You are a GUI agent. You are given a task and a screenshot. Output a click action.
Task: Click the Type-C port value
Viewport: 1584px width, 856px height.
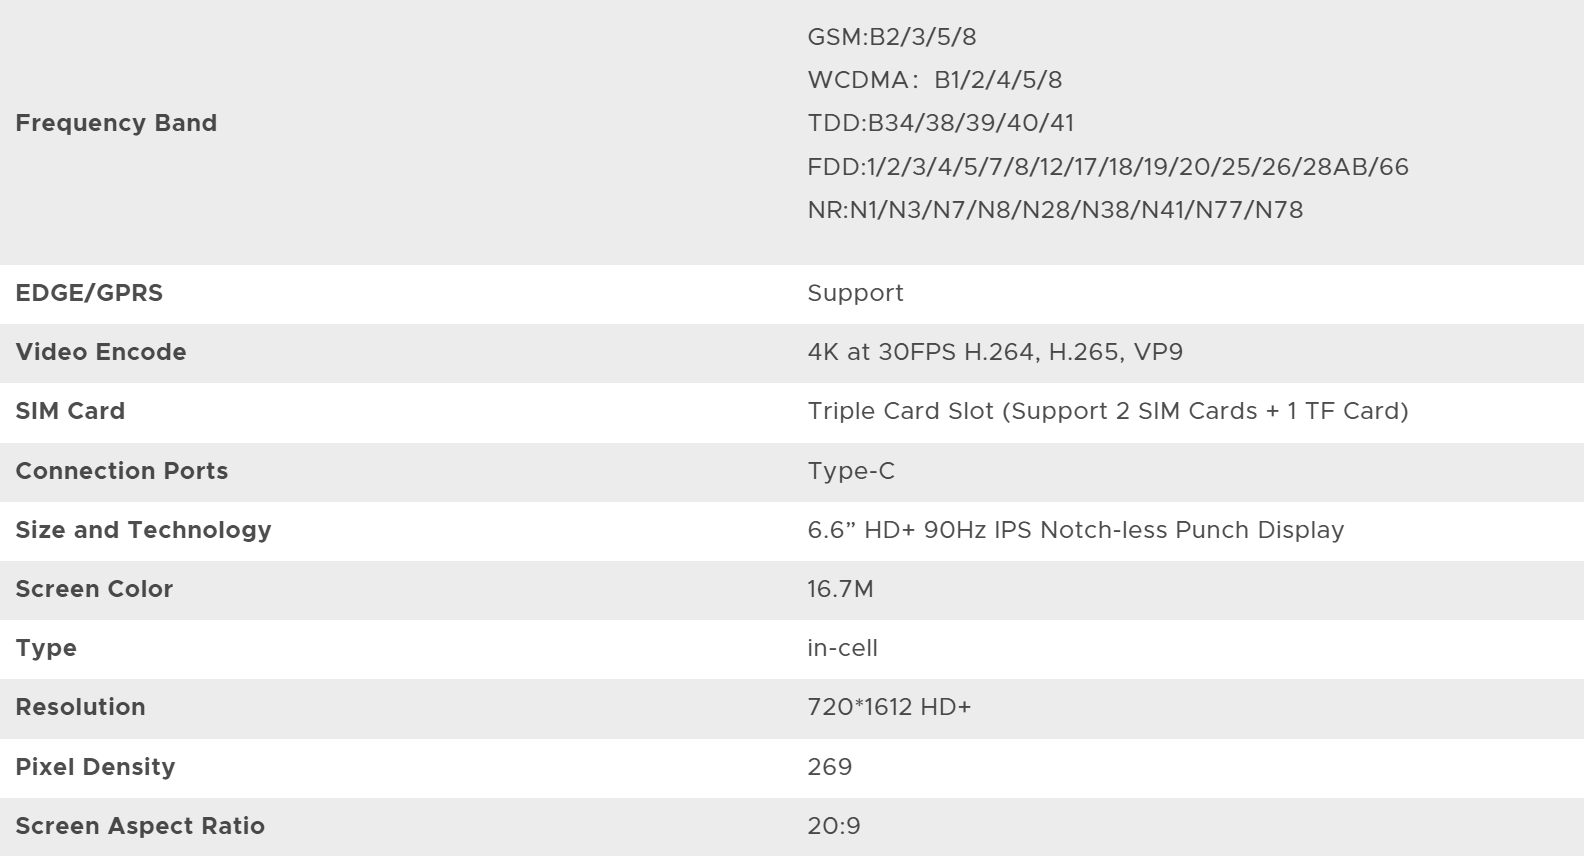click(x=851, y=471)
